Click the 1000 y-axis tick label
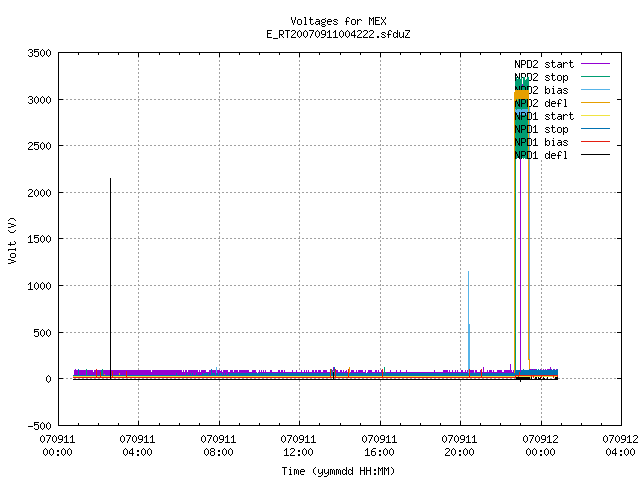The height and width of the screenshot is (480, 640). 40,286
